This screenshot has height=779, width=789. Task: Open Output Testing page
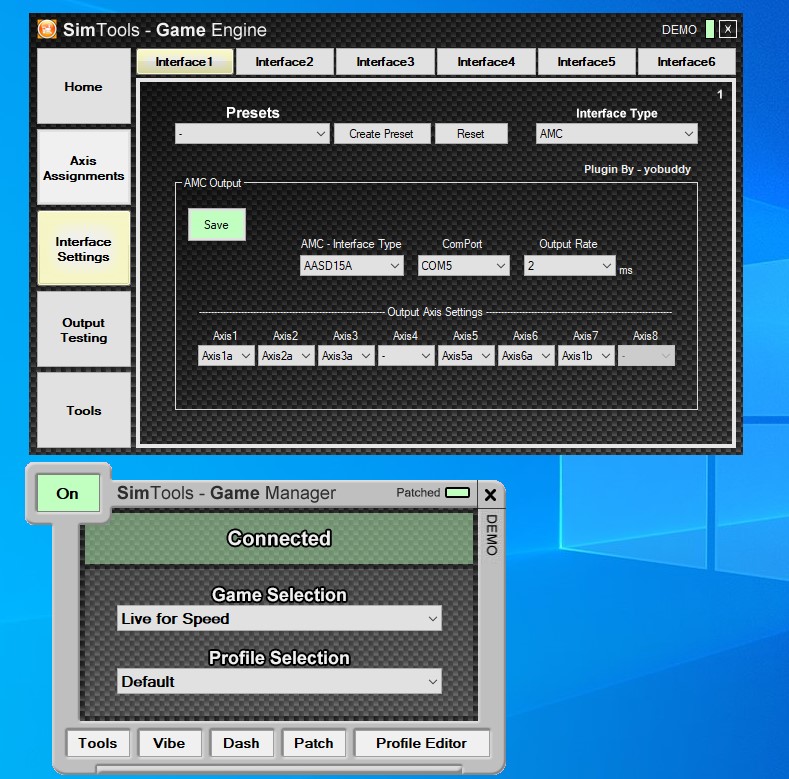[84, 330]
